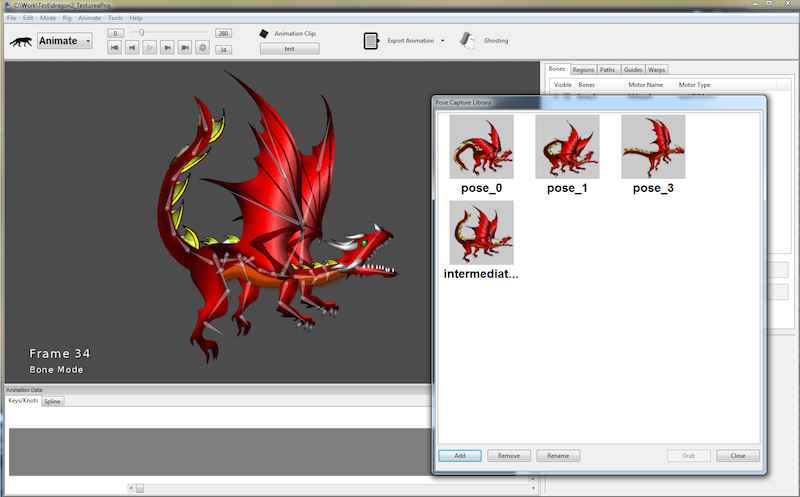Switch to the Regions tab
Screen dimensions: 800x497
coord(583,70)
